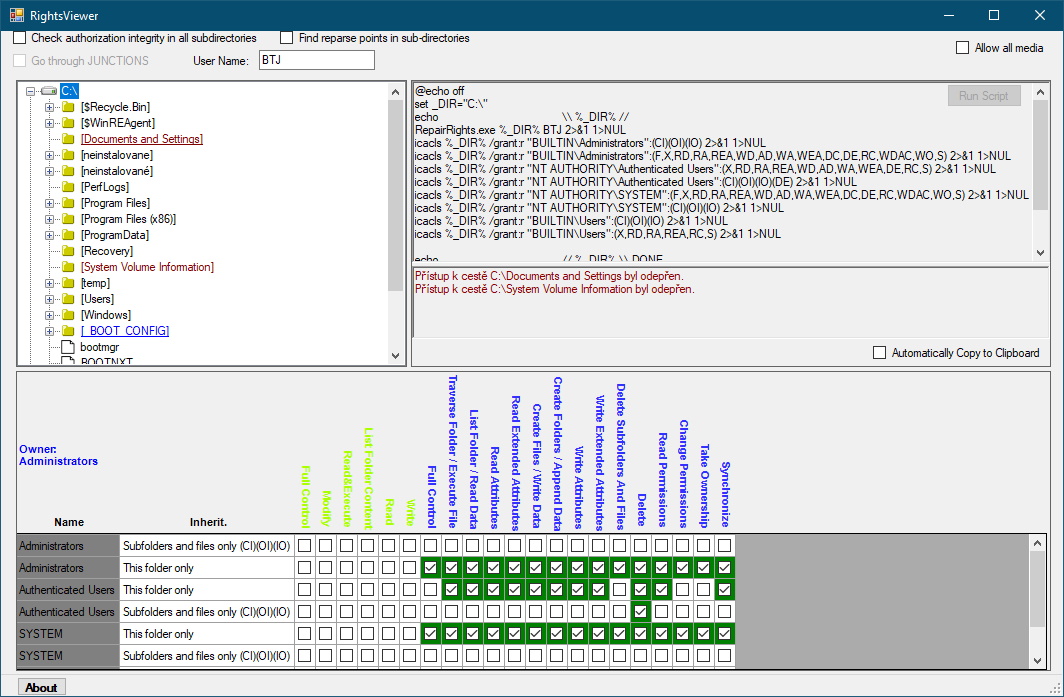Image resolution: width=1064 pixels, height=697 pixels.
Task: Open the _BOOT_CONFIG folder link
Action: 125,331
